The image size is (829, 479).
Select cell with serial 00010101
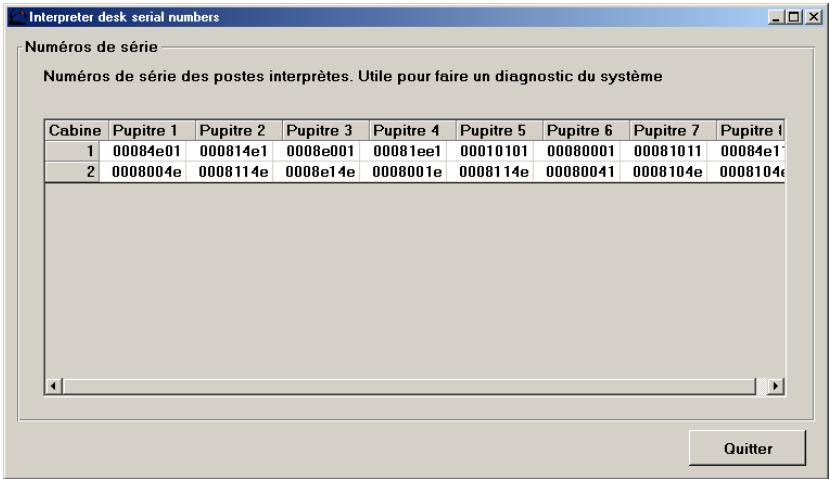click(490, 151)
